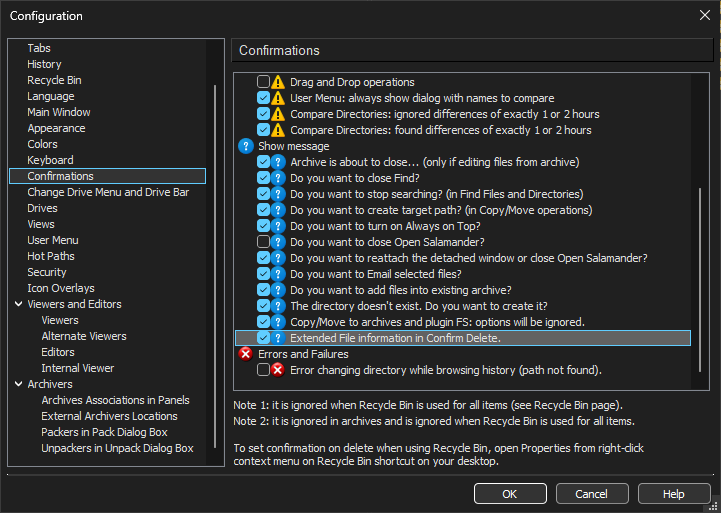Image resolution: width=721 pixels, height=513 pixels.
Task: Click the question icon beside close Find row
Action: click(278, 178)
